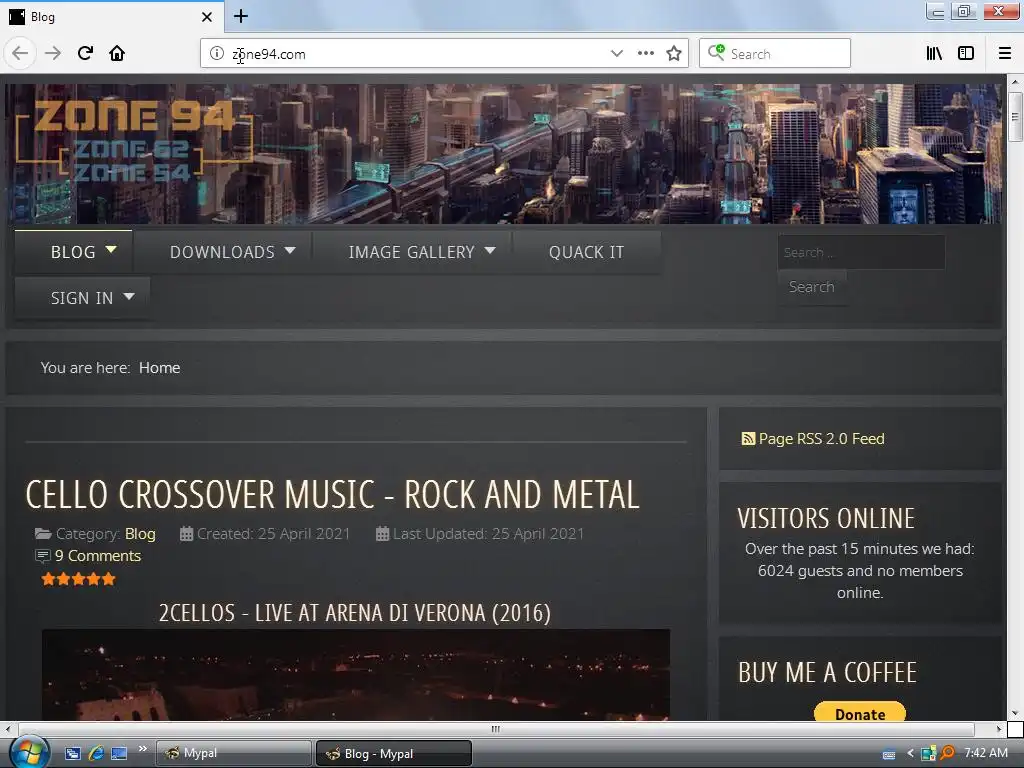
Task: Expand the BLOG menu arrow
Action: click(111, 249)
